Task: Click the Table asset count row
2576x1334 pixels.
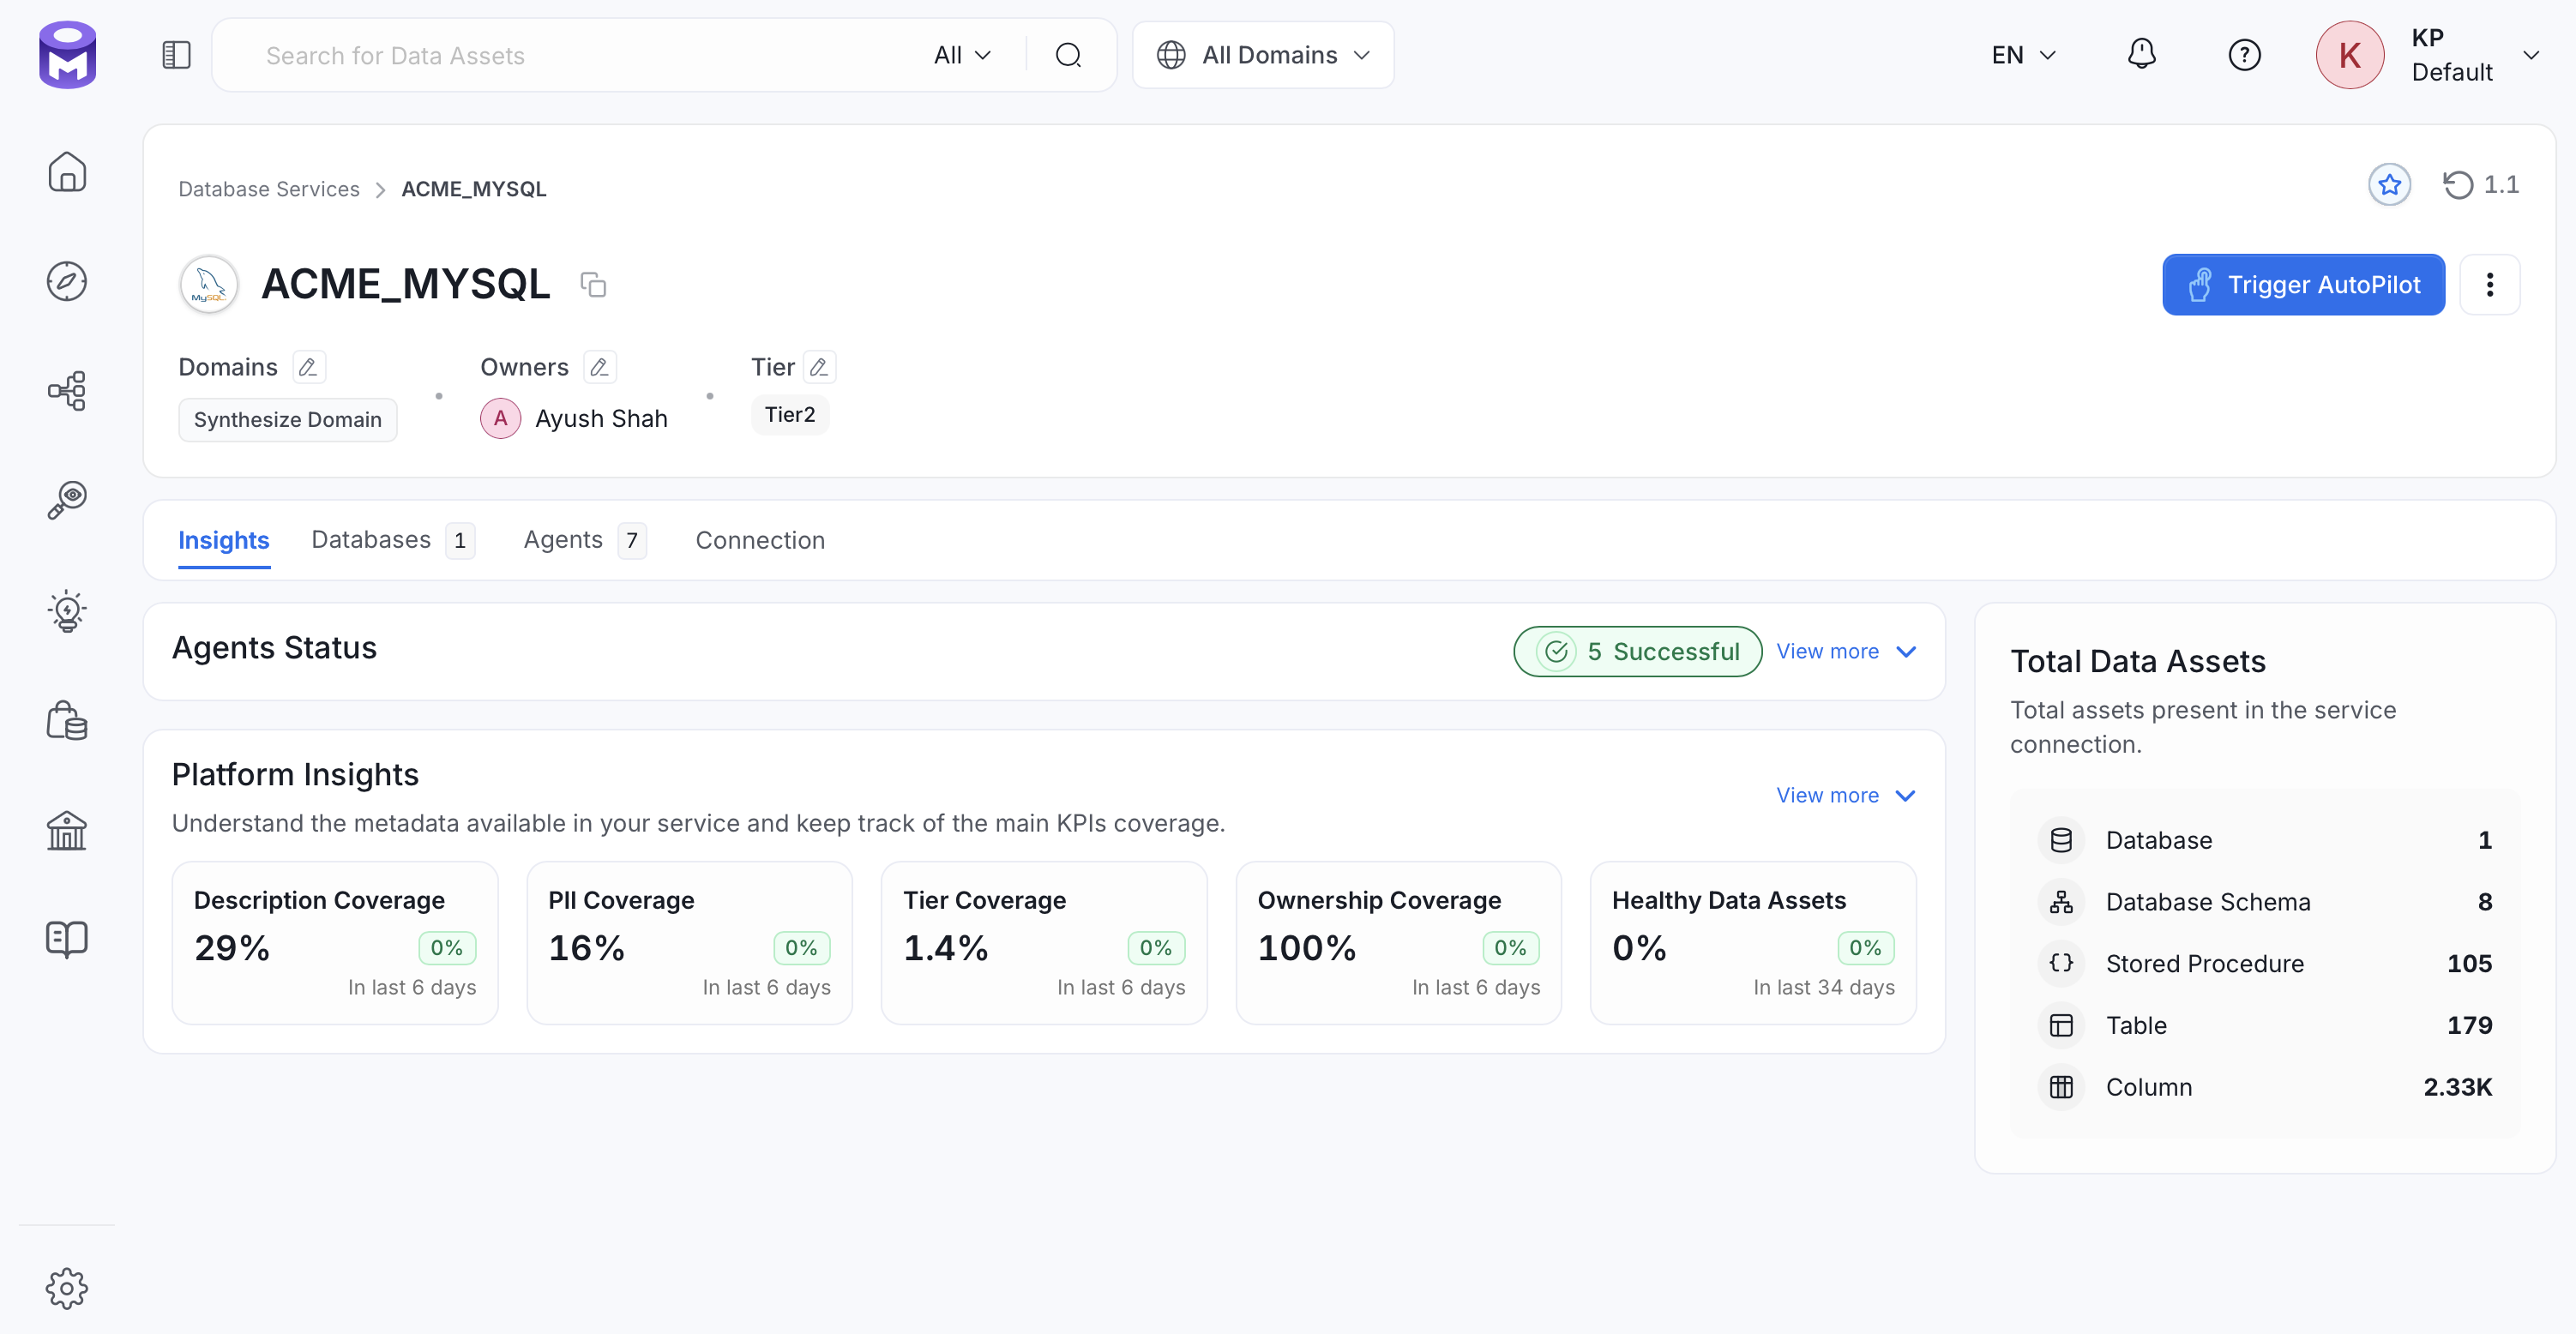Action: (x=2265, y=1026)
